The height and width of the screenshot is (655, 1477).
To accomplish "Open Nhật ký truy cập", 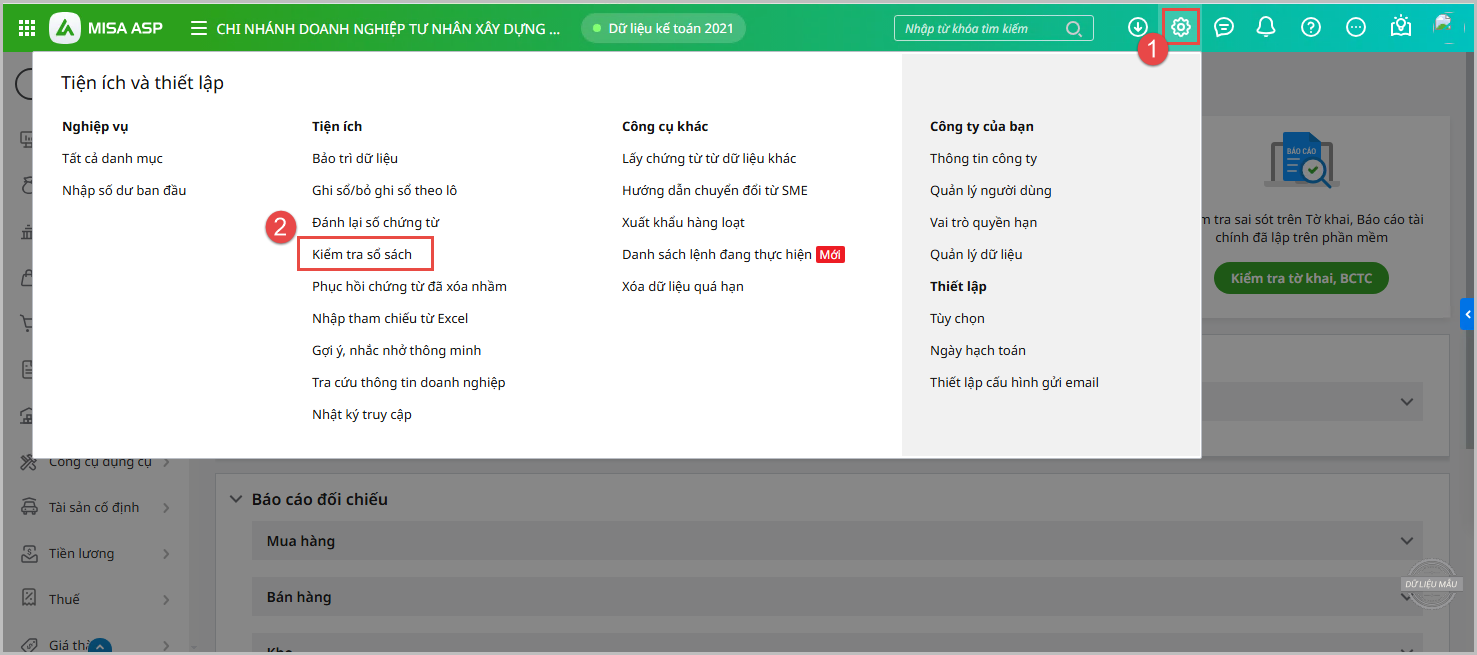I will coord(362,414).
